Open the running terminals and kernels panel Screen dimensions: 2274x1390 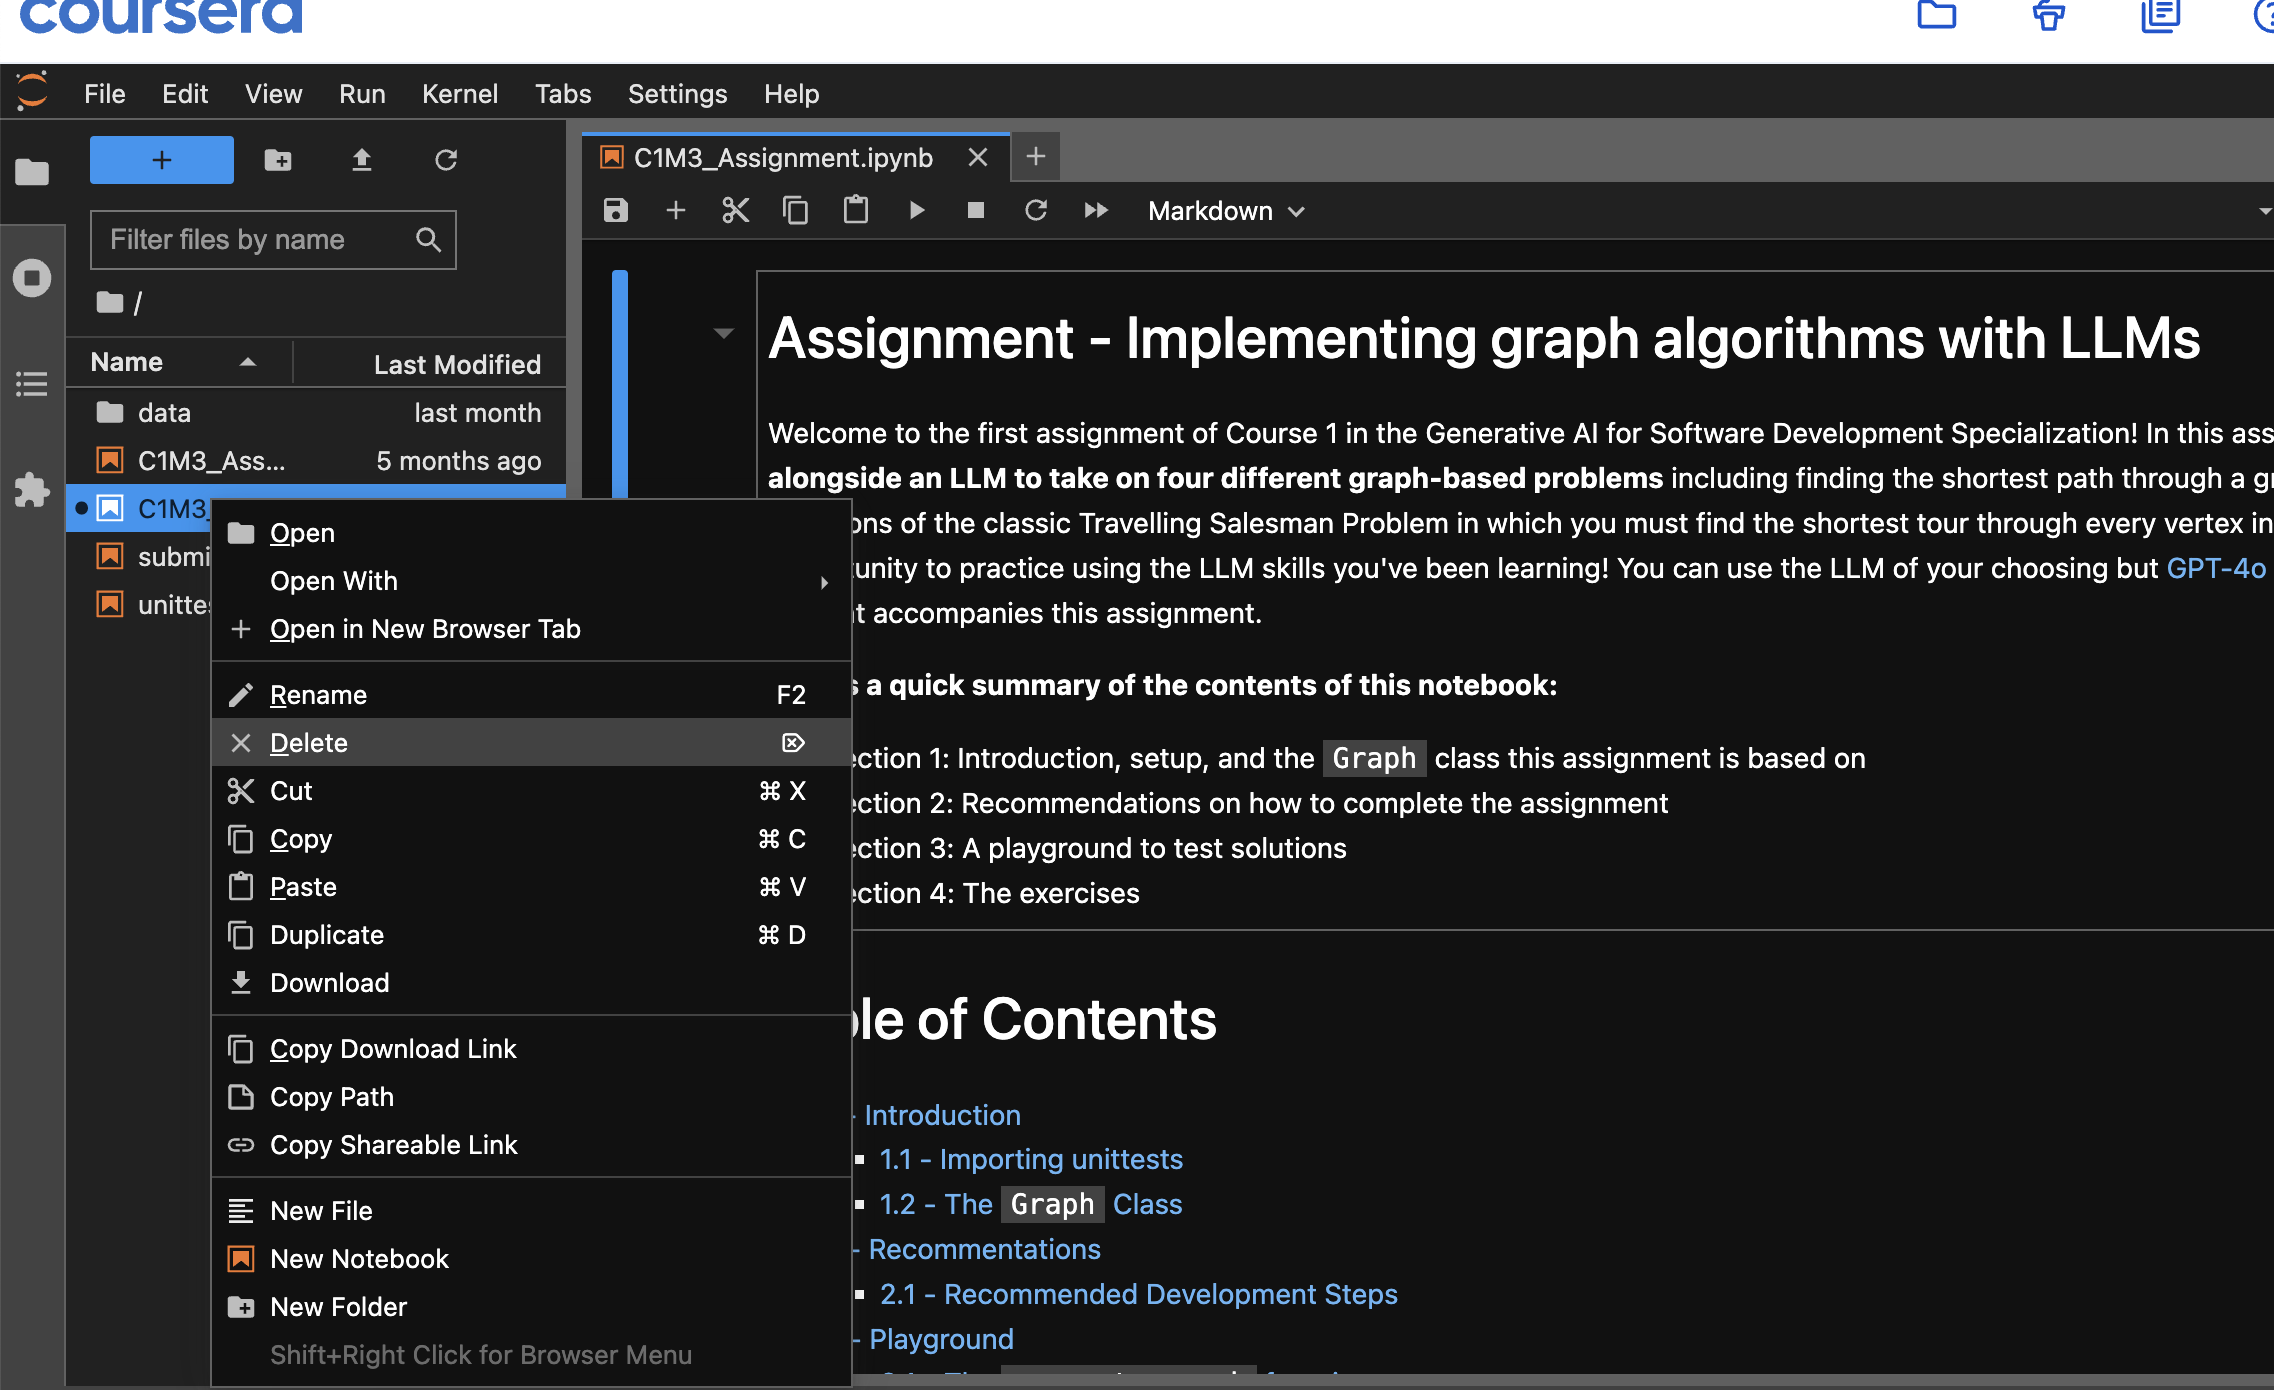coord(32,278)
